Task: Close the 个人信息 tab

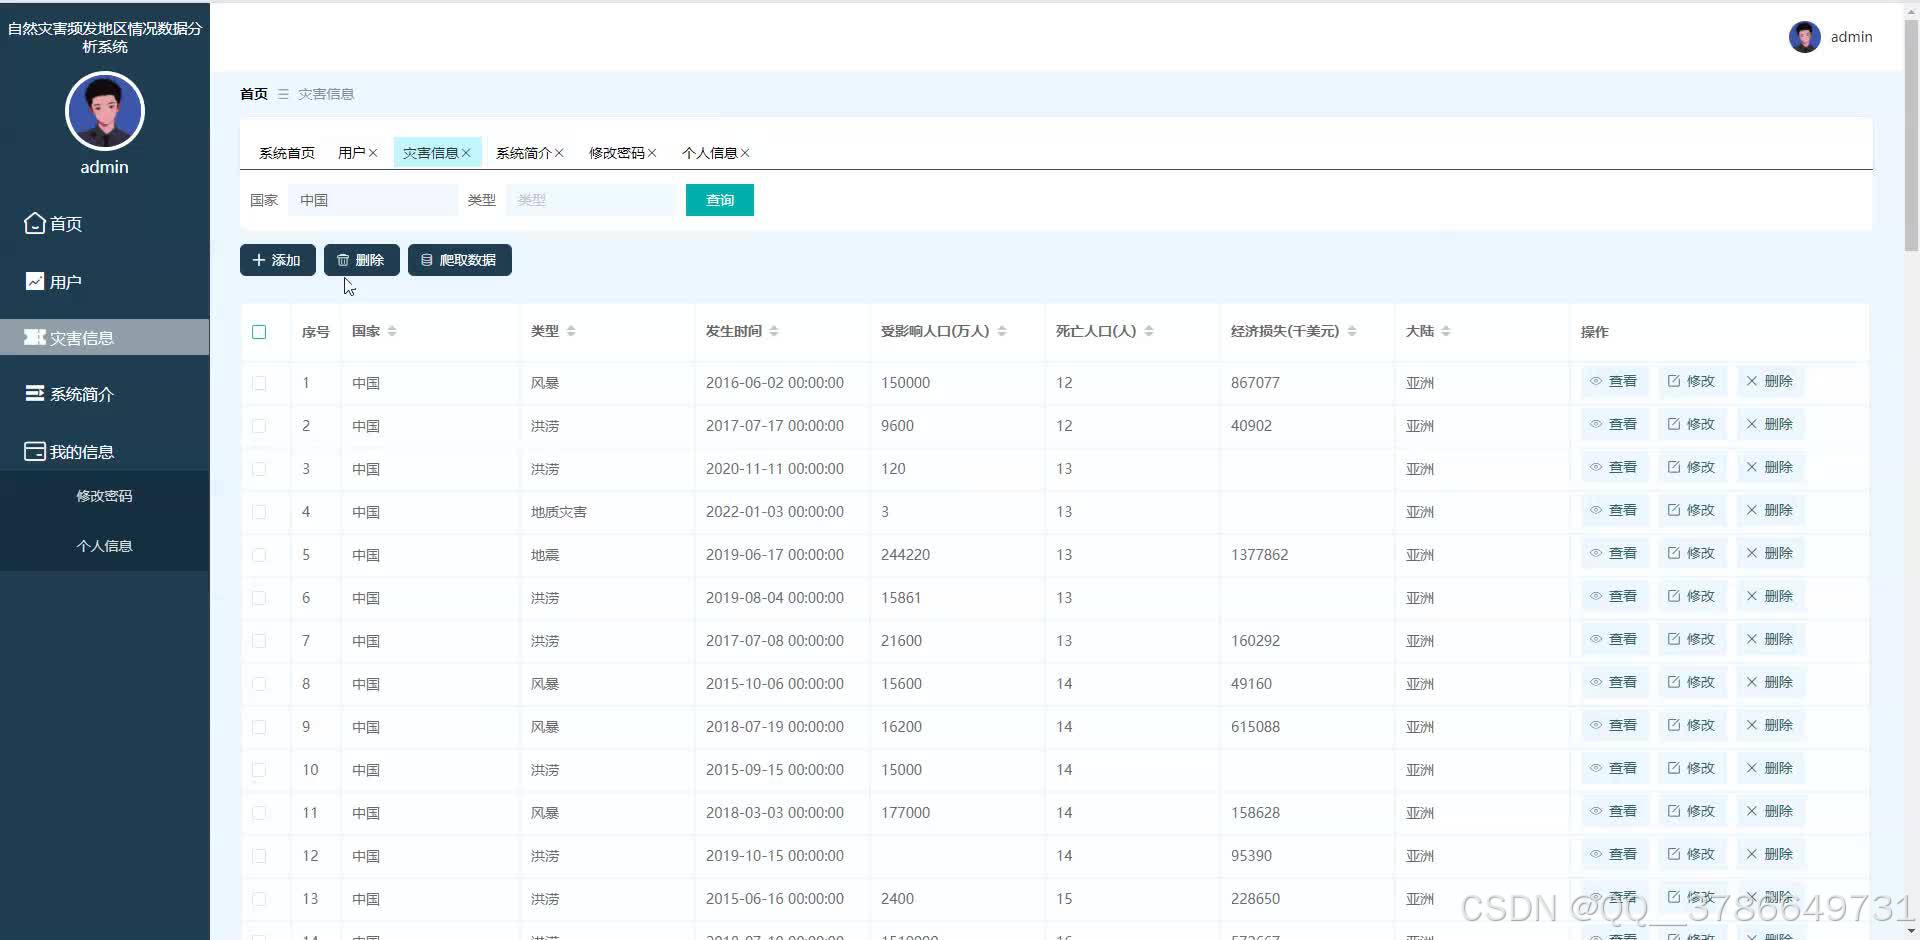Action: coord(745,153)
